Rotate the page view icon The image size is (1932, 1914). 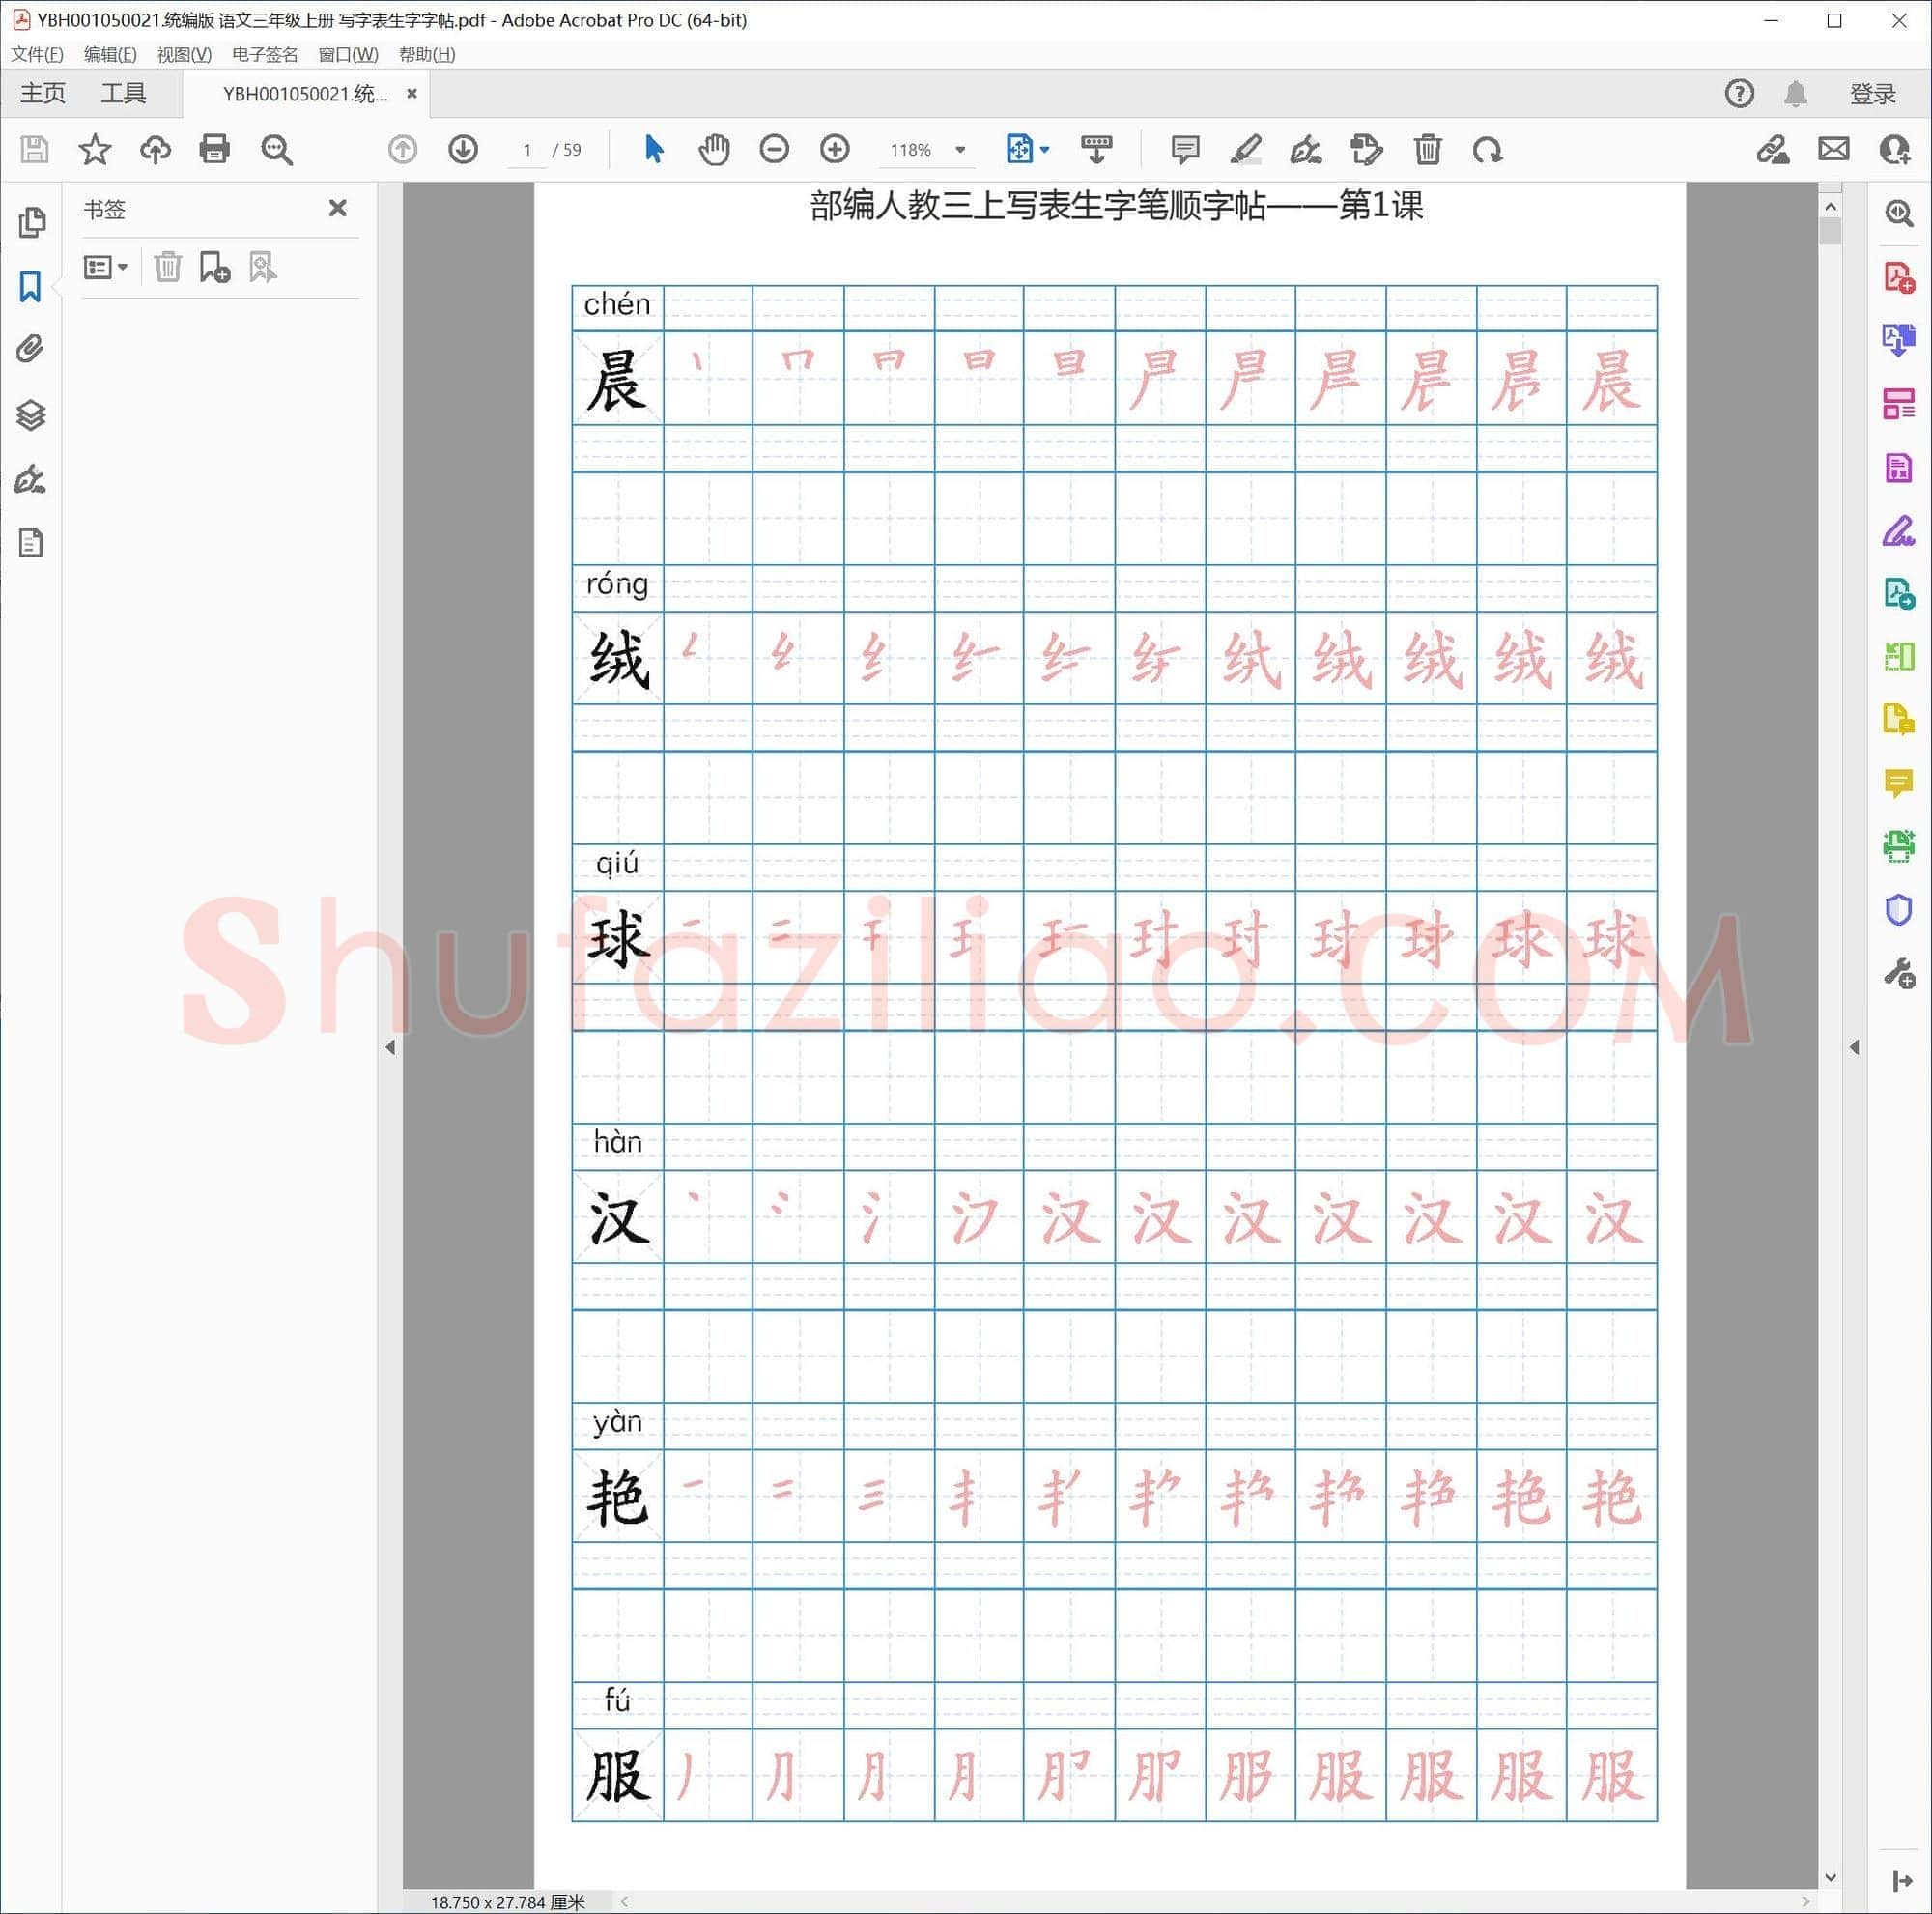1487,150
